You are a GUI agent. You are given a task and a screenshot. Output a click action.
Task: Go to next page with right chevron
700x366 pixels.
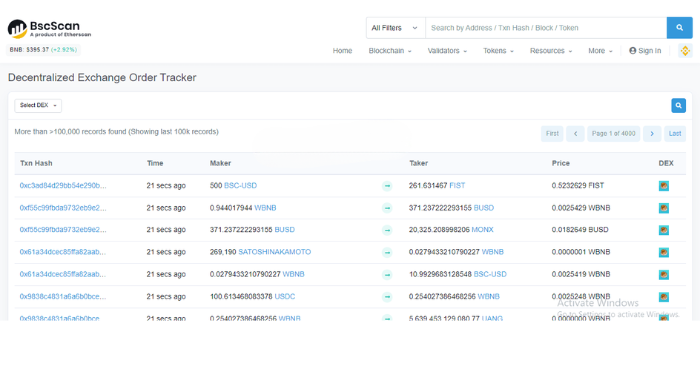coord(652,133)
